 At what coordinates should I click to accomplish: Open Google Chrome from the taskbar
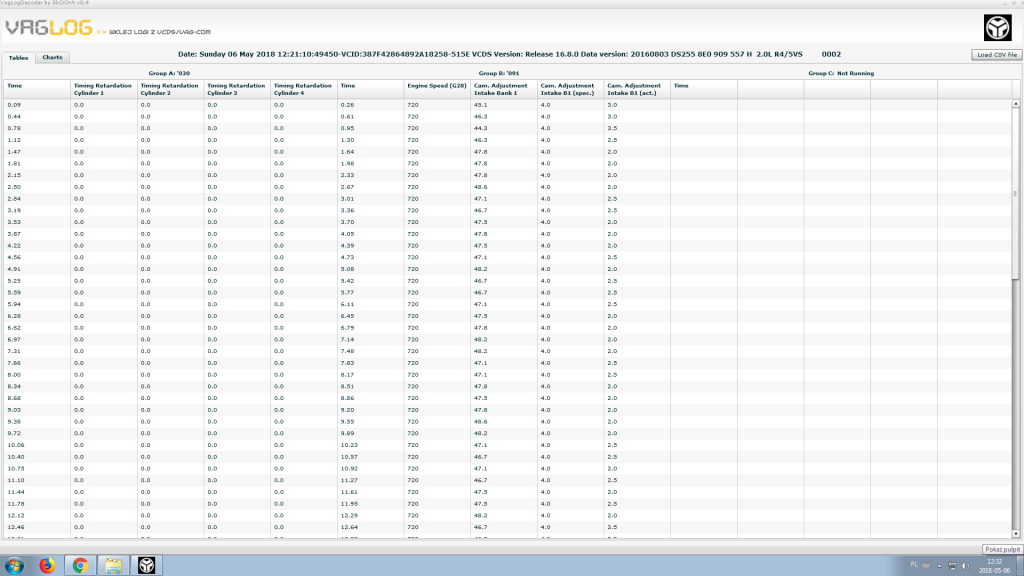tap(80, 566)
